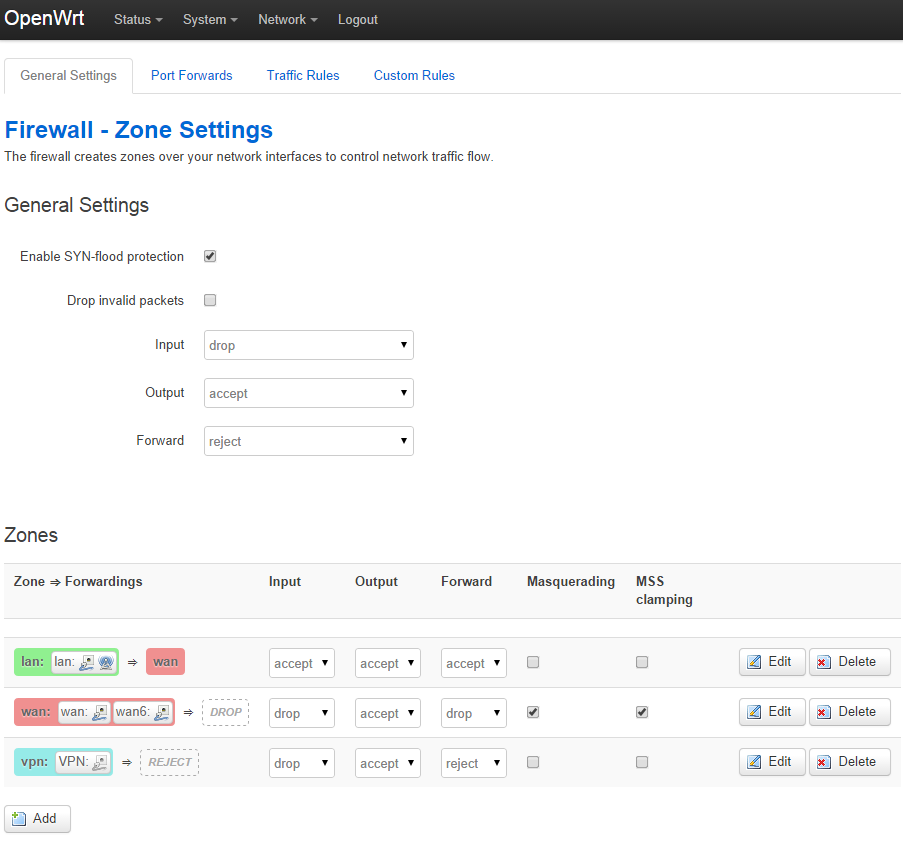Open the vpn zone Forward dropdown
The height and width of the screenshot is (842, 903).
[473, 763]
